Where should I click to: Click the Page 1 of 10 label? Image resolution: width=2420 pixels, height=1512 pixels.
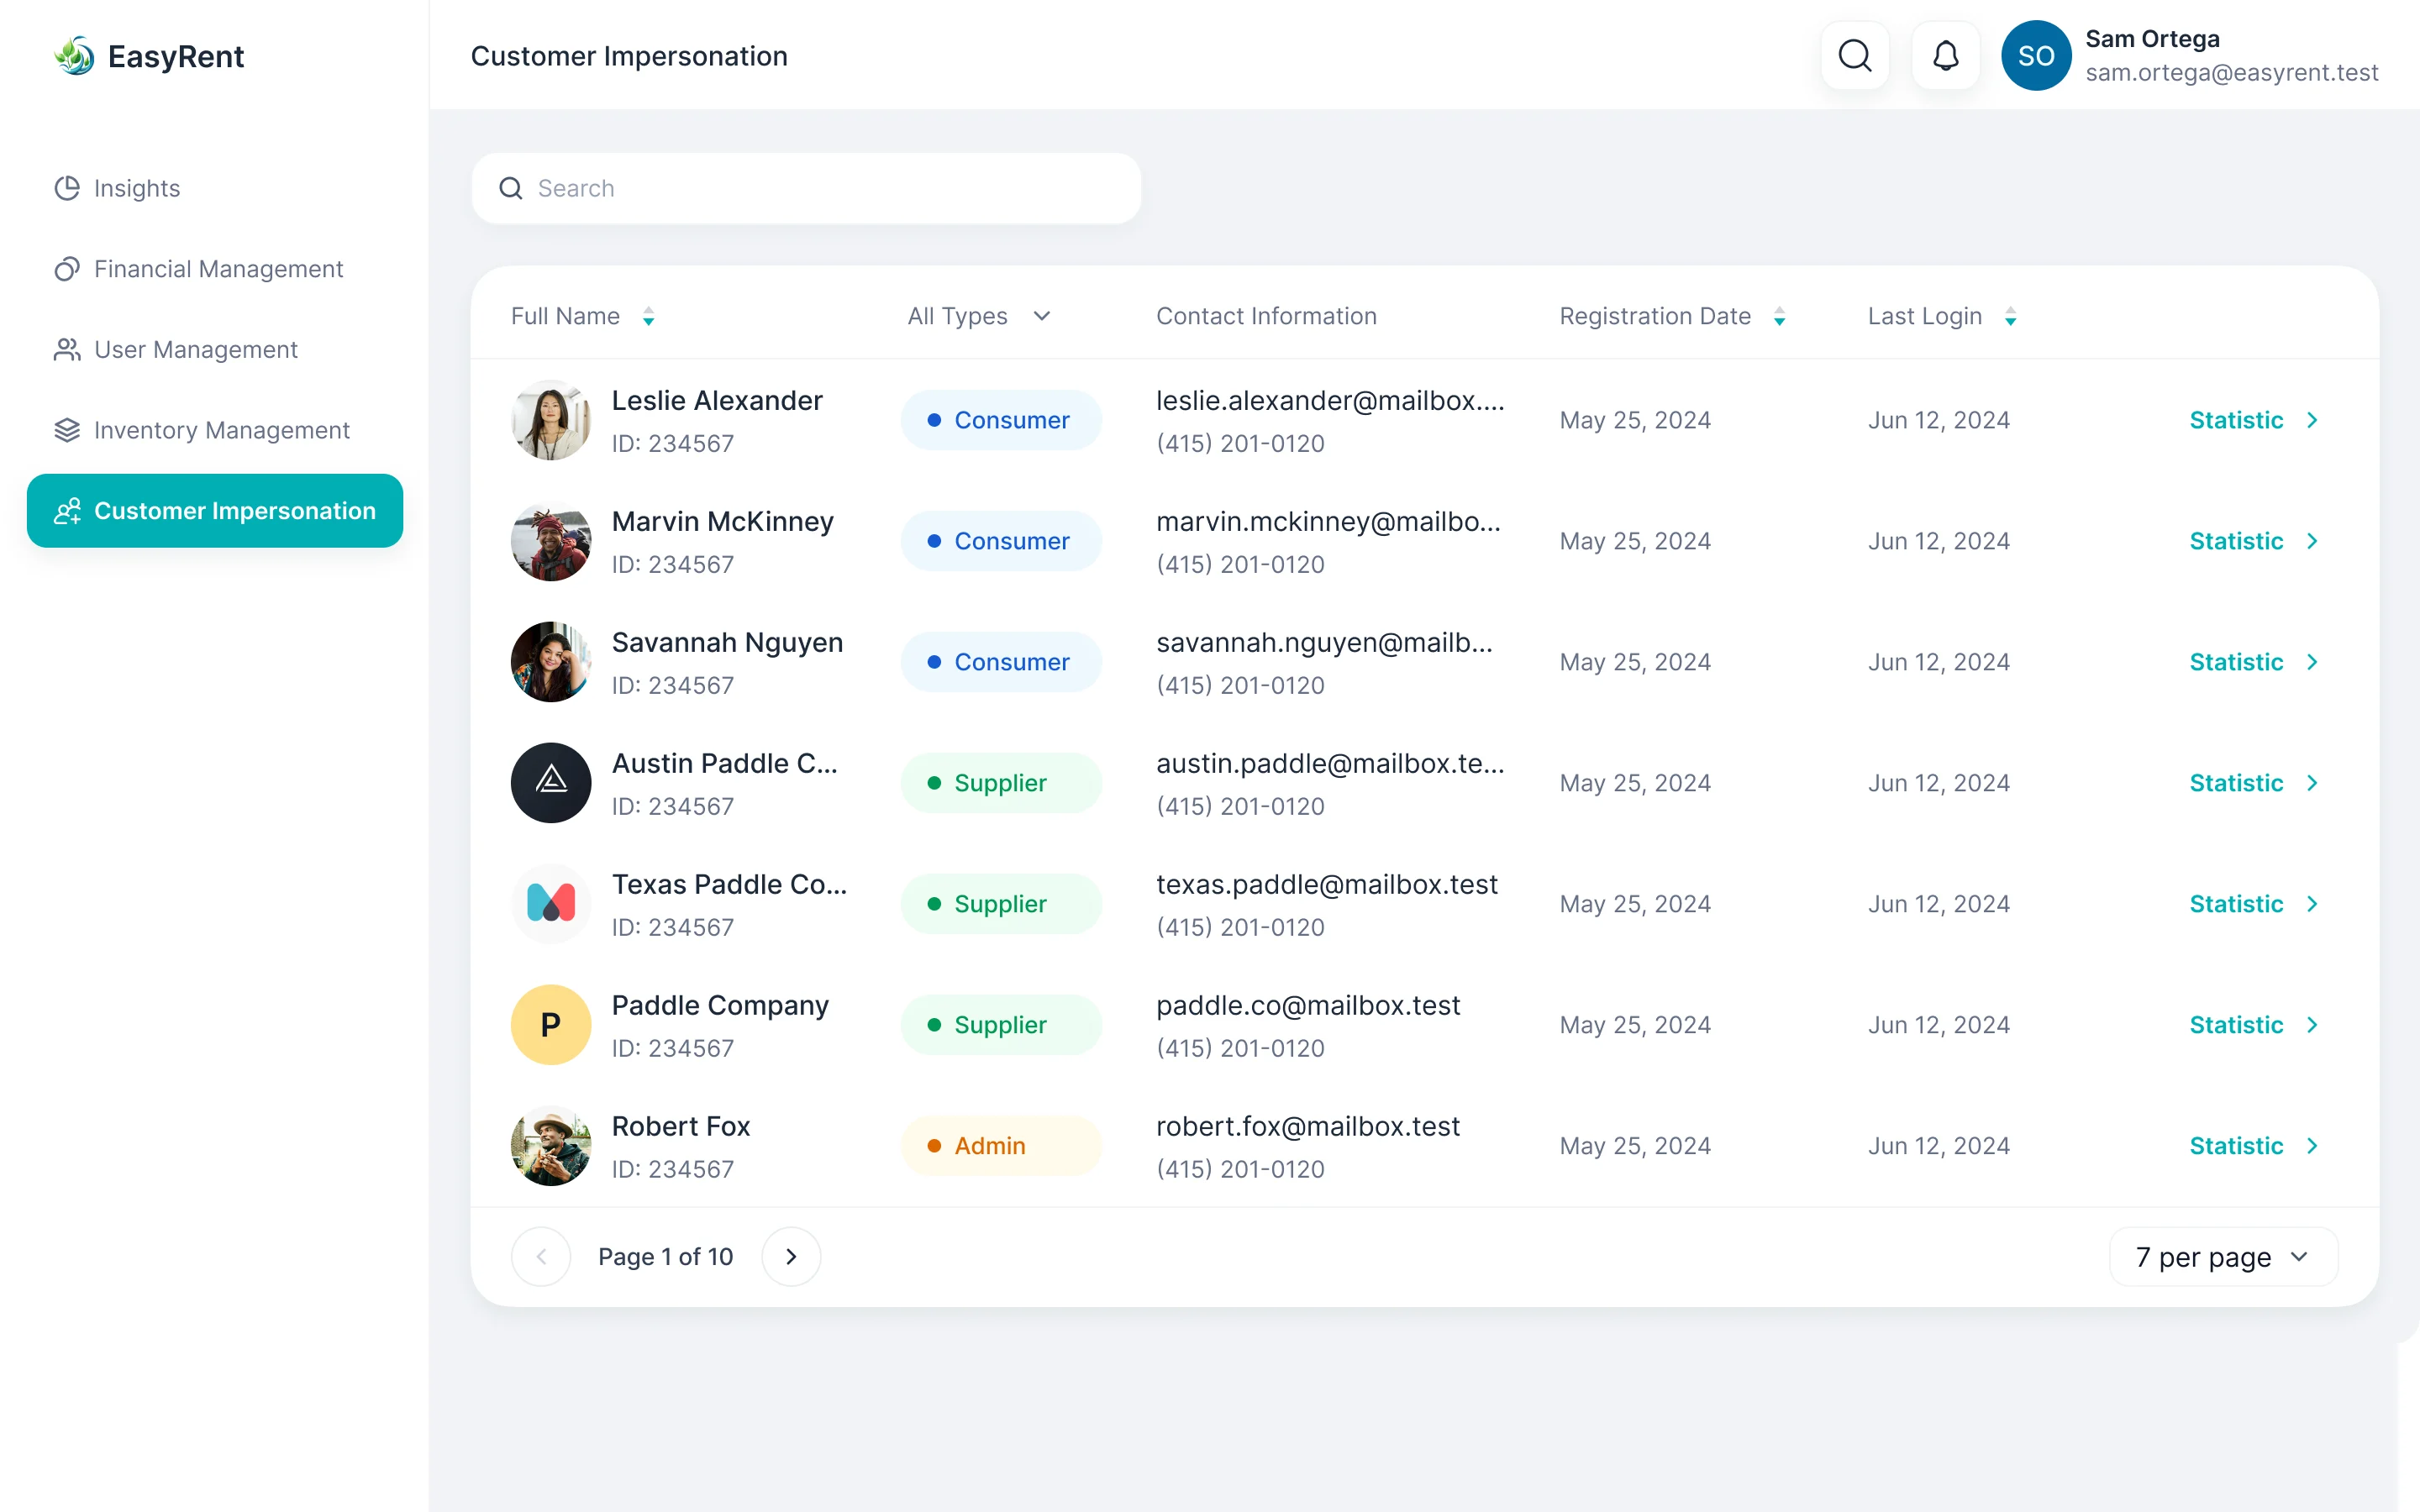tap(665, 1257)
